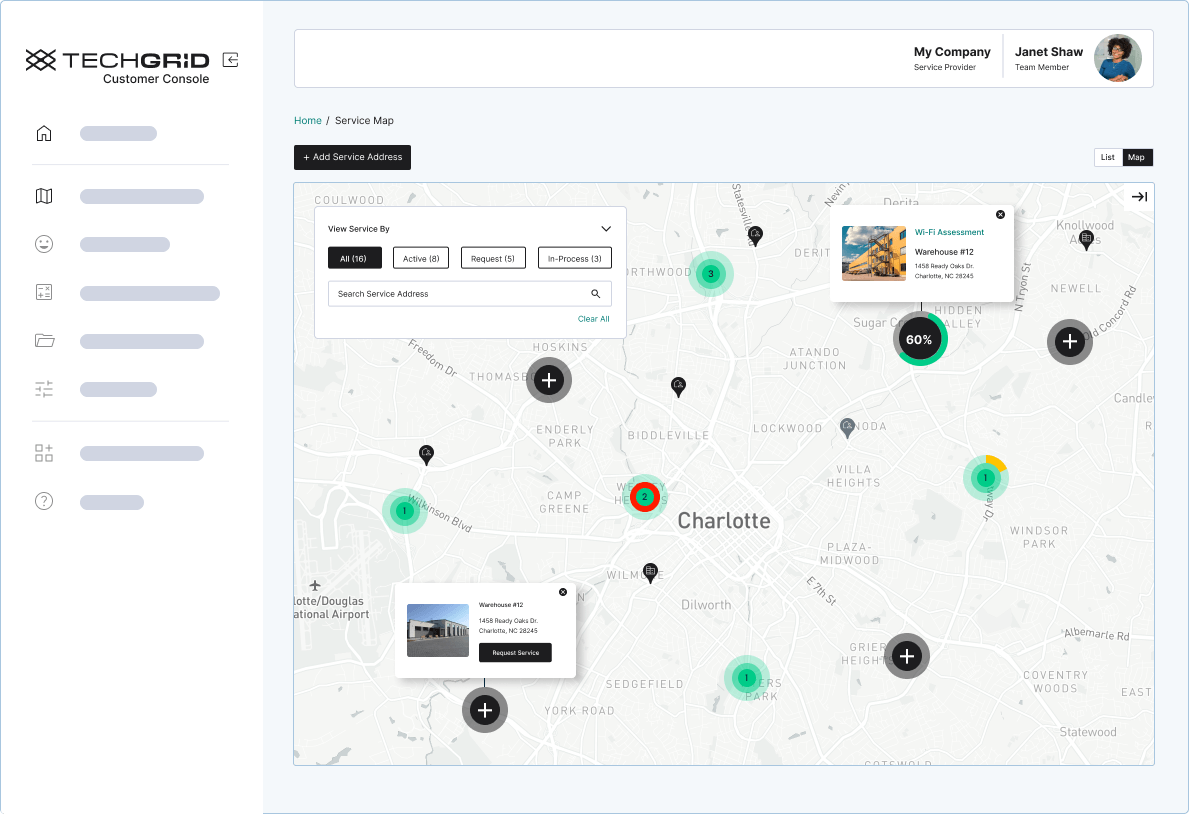Open the apps grid icon in the sidebar
This screenshot has width=1189, height=814.
coord(44,452)
